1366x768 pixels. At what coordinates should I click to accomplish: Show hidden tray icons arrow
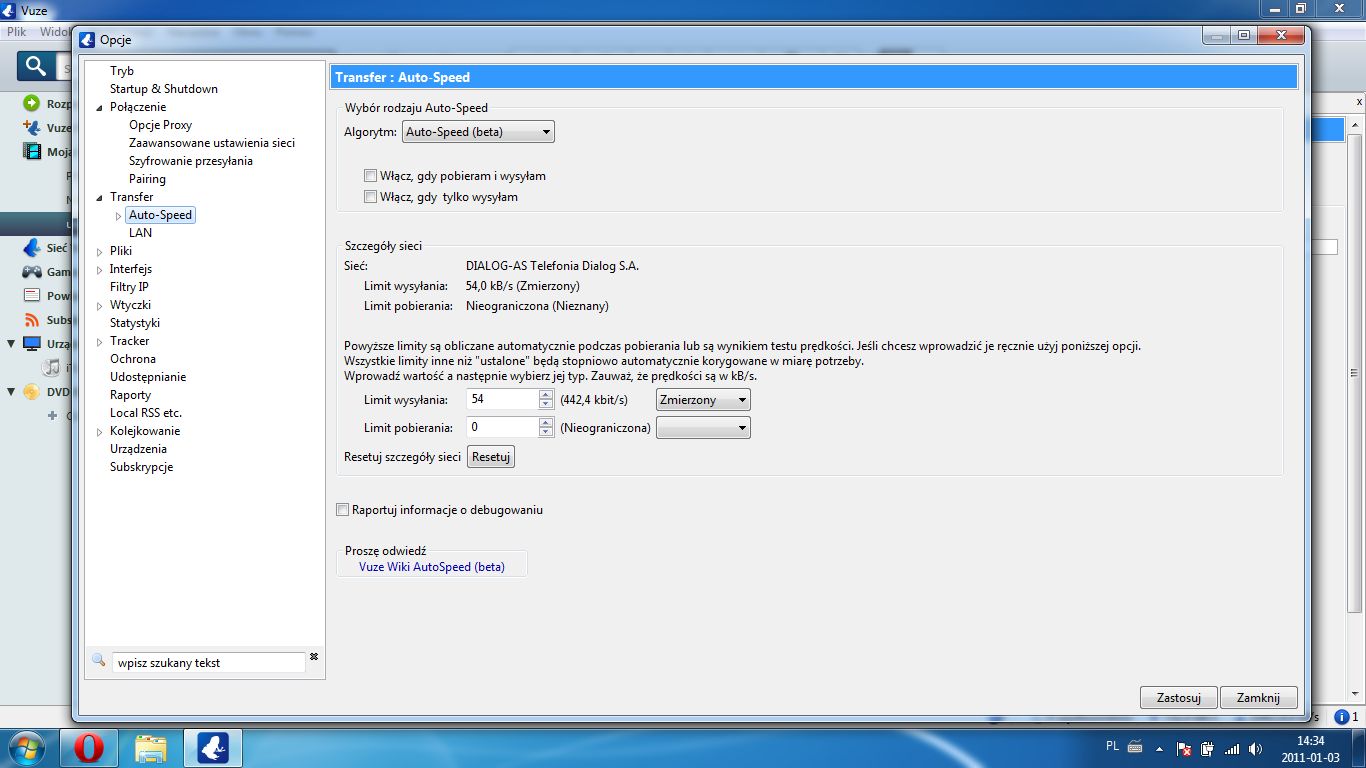(x=1160, y=748)
